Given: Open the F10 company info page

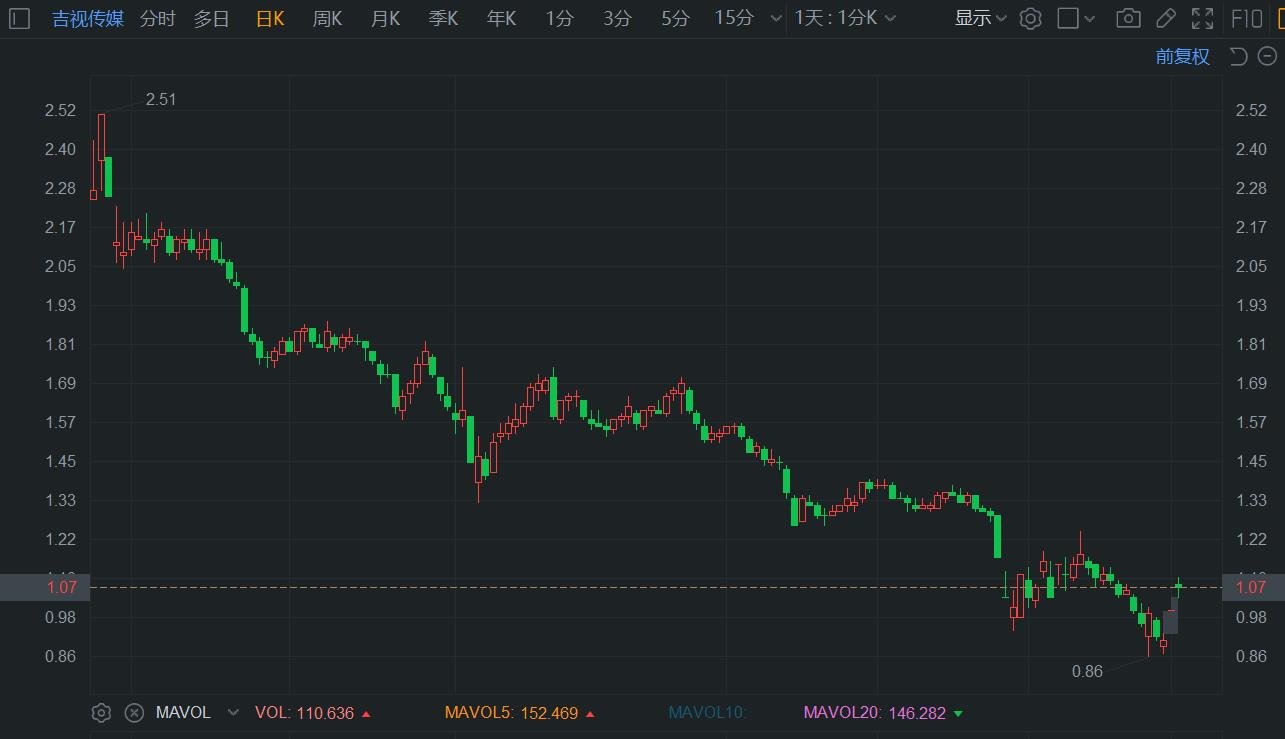Looking at the screenshot, I should click(x=1246, y=18).
